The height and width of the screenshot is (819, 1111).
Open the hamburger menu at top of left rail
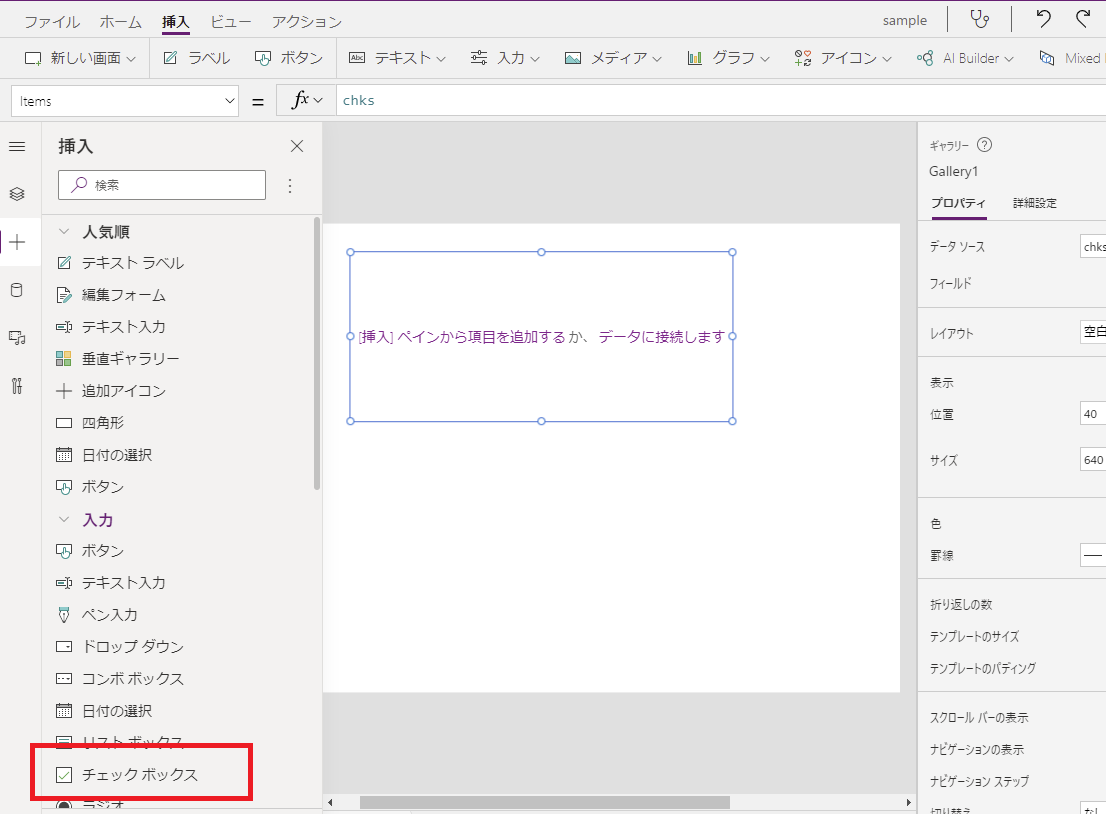(x=17, y=146)
